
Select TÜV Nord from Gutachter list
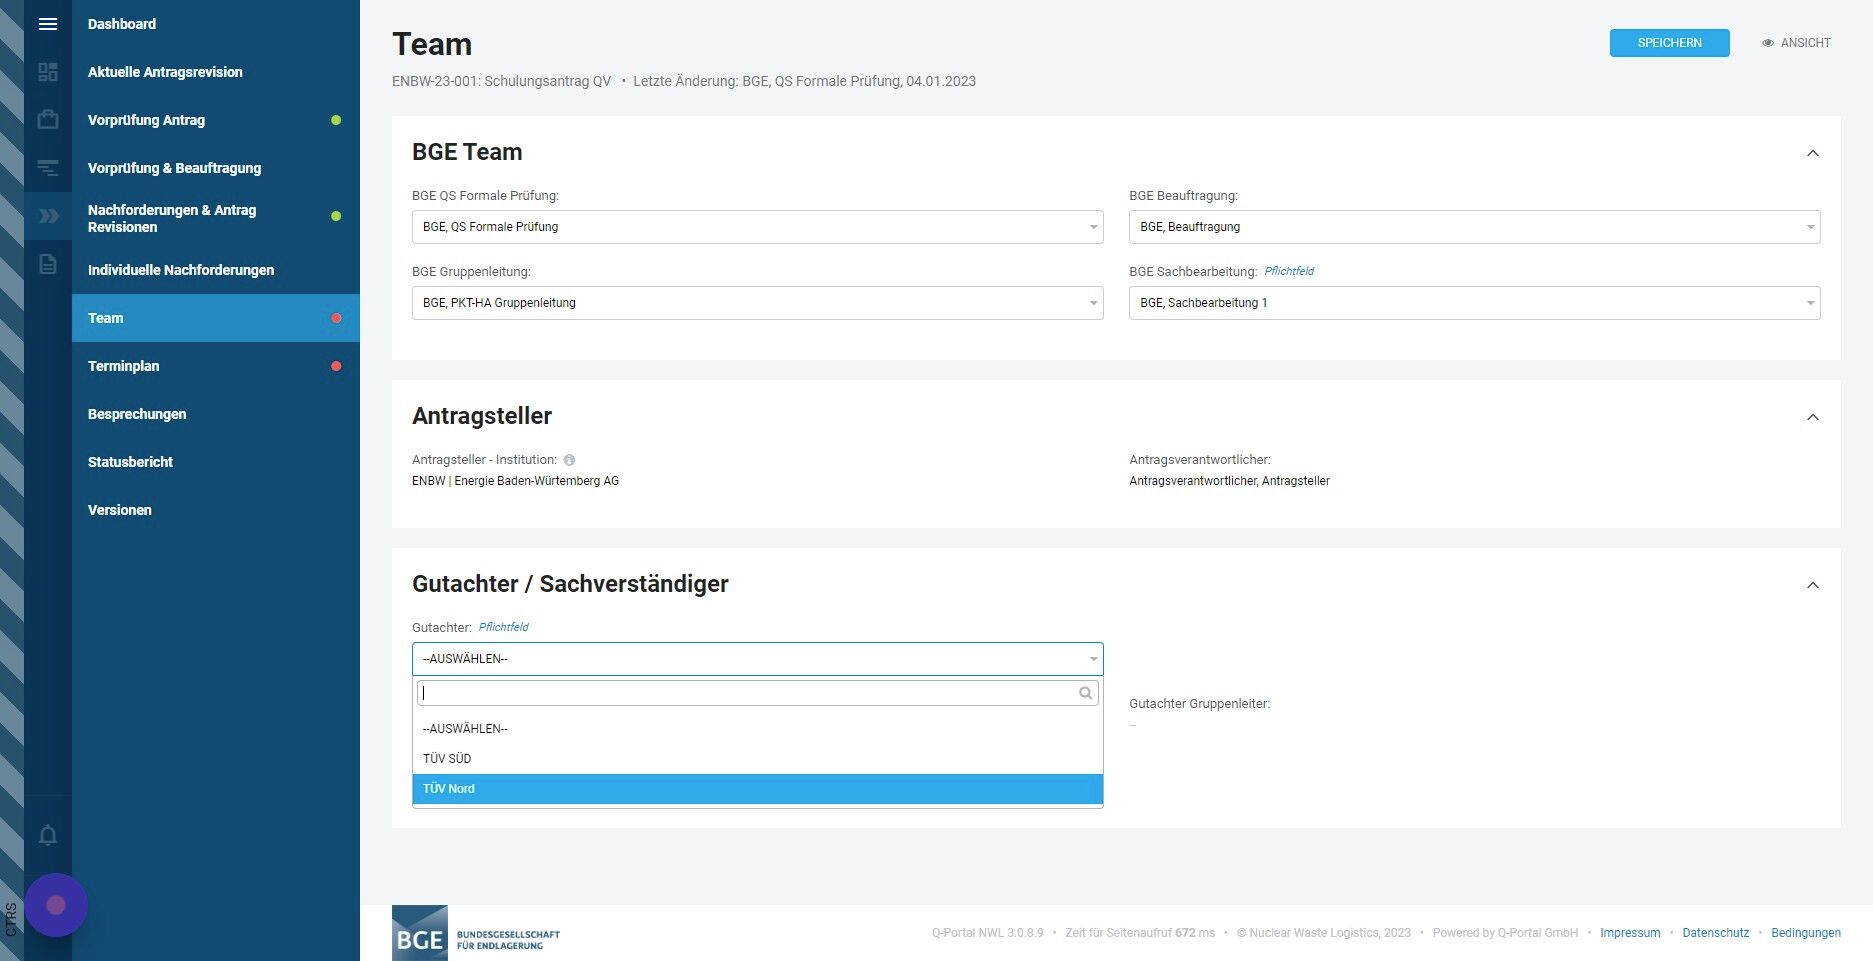point(757,789)
